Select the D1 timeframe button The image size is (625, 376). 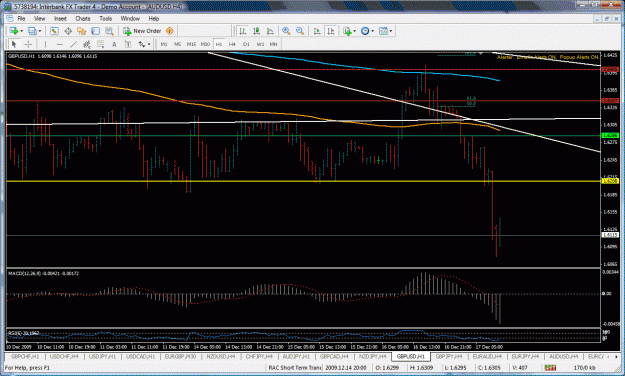click(246, 44)
